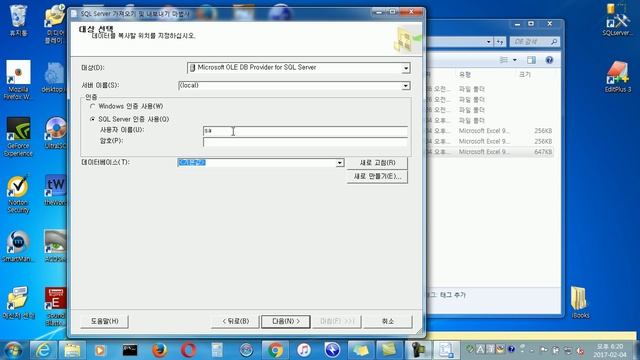This screenshot has width=640, height=360.
Task: Click the clock showing 2017-02-04
Action: (x=610, y=350)
